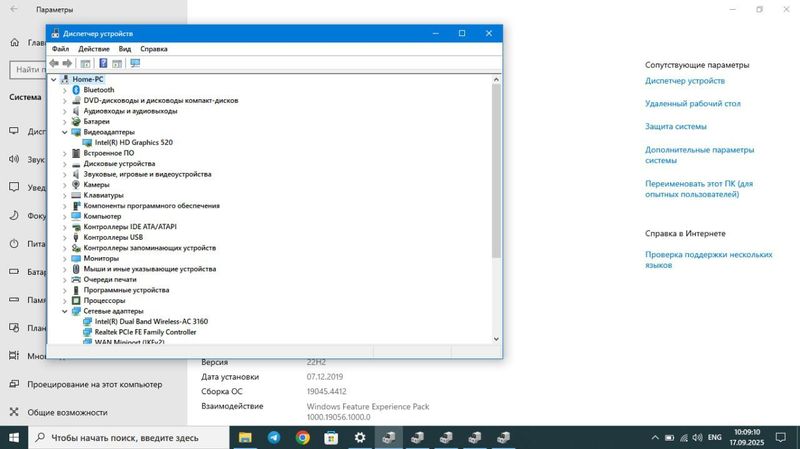Collapse the Видеоадаптеры category
Image resolution: width=800 pixels, height=449 pixels.
[x=65, y=132]
